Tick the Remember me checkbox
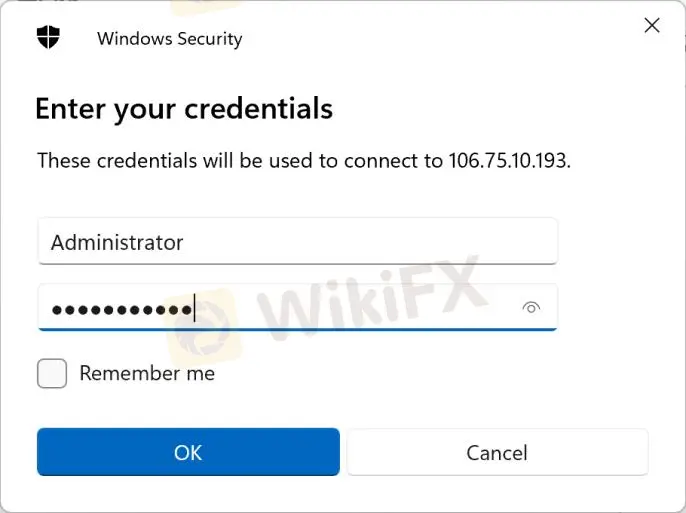Viewport: 686px width, 513px height. (52, 373)
